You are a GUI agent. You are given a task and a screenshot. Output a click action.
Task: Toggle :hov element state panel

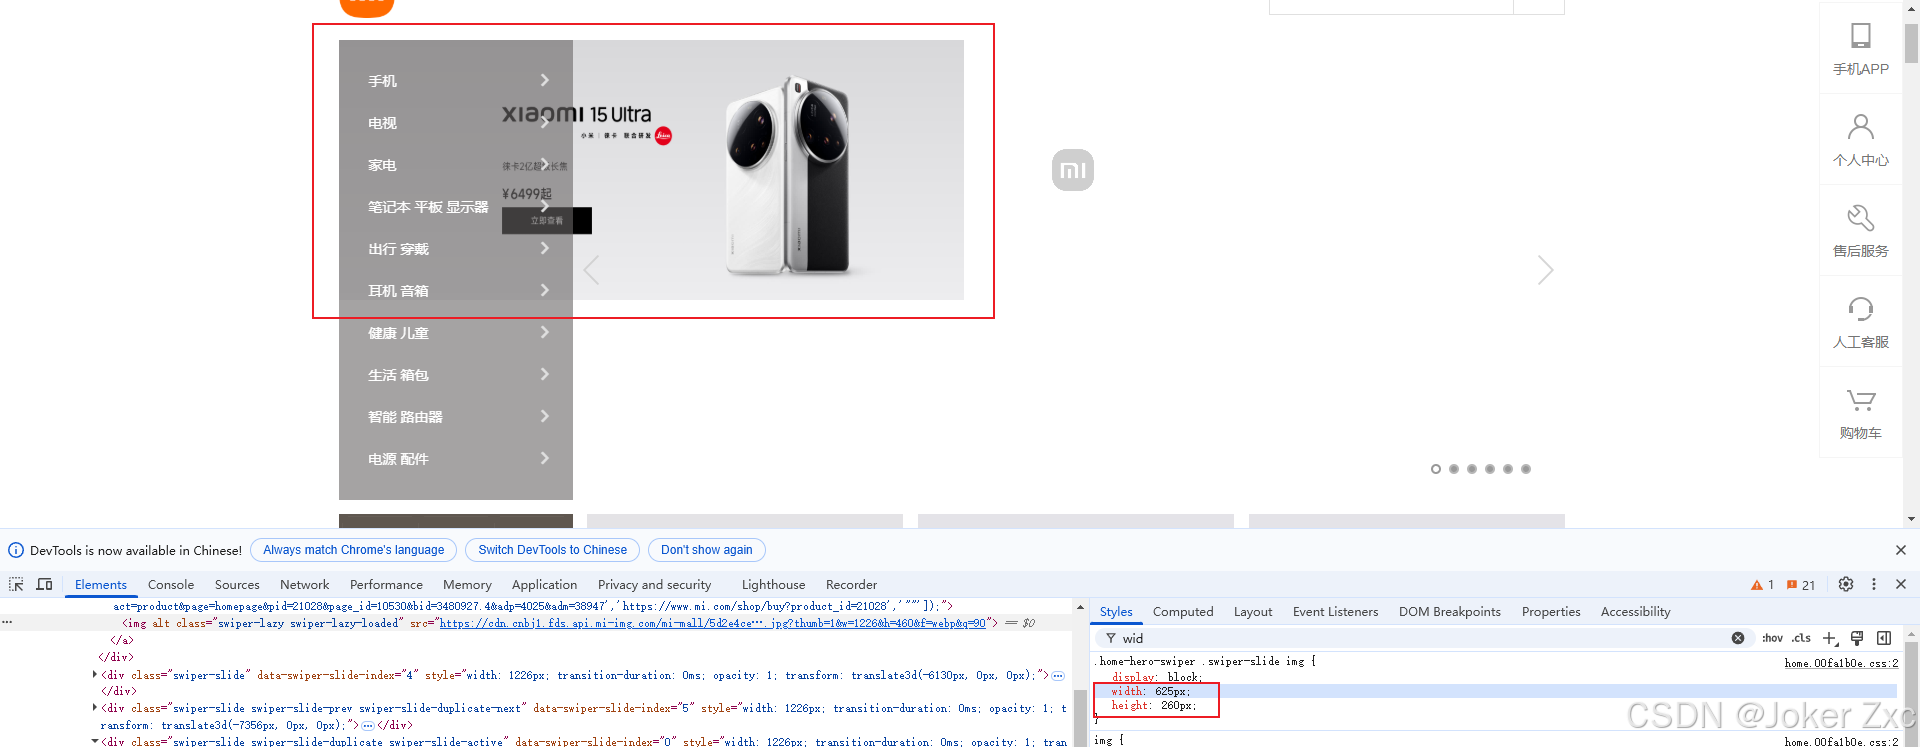(x=1773, y=638)
